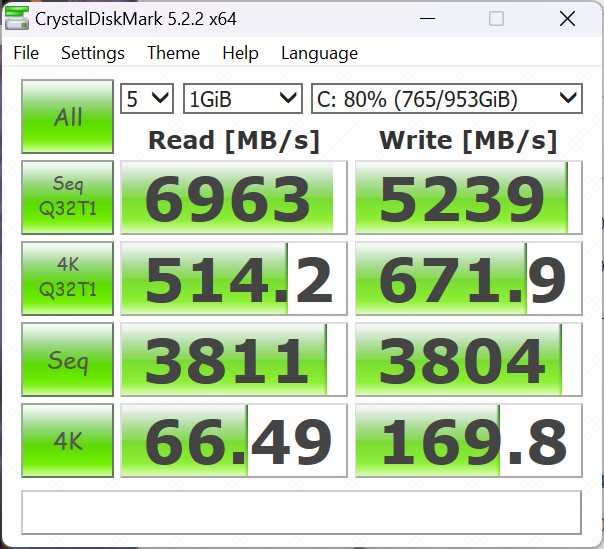Expand the test count dropdown showing 5
604x549 pixels.
point(147,99)
